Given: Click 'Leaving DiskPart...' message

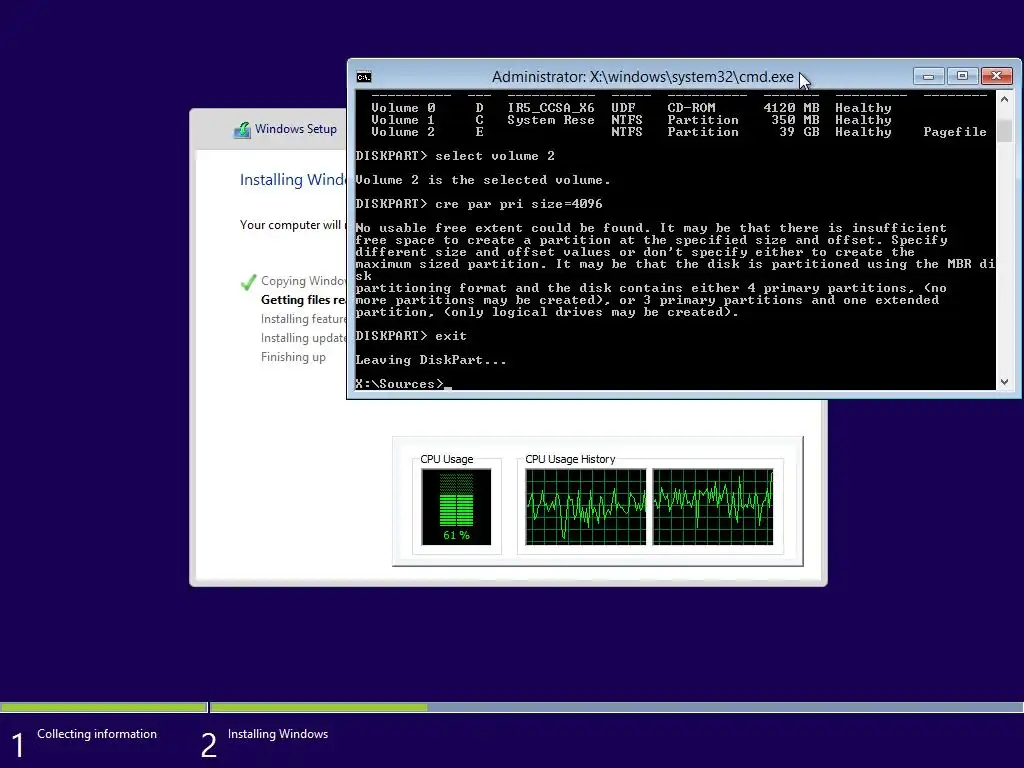Looking at the screenshot, I should point(431,360).
